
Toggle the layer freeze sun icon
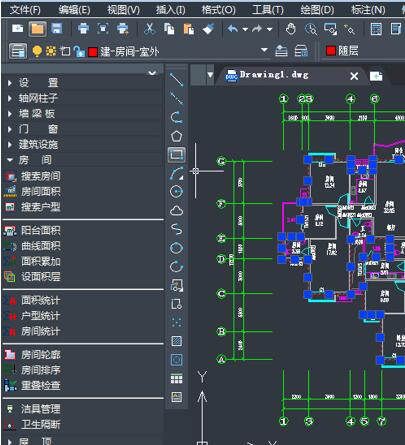click(51, 51)
